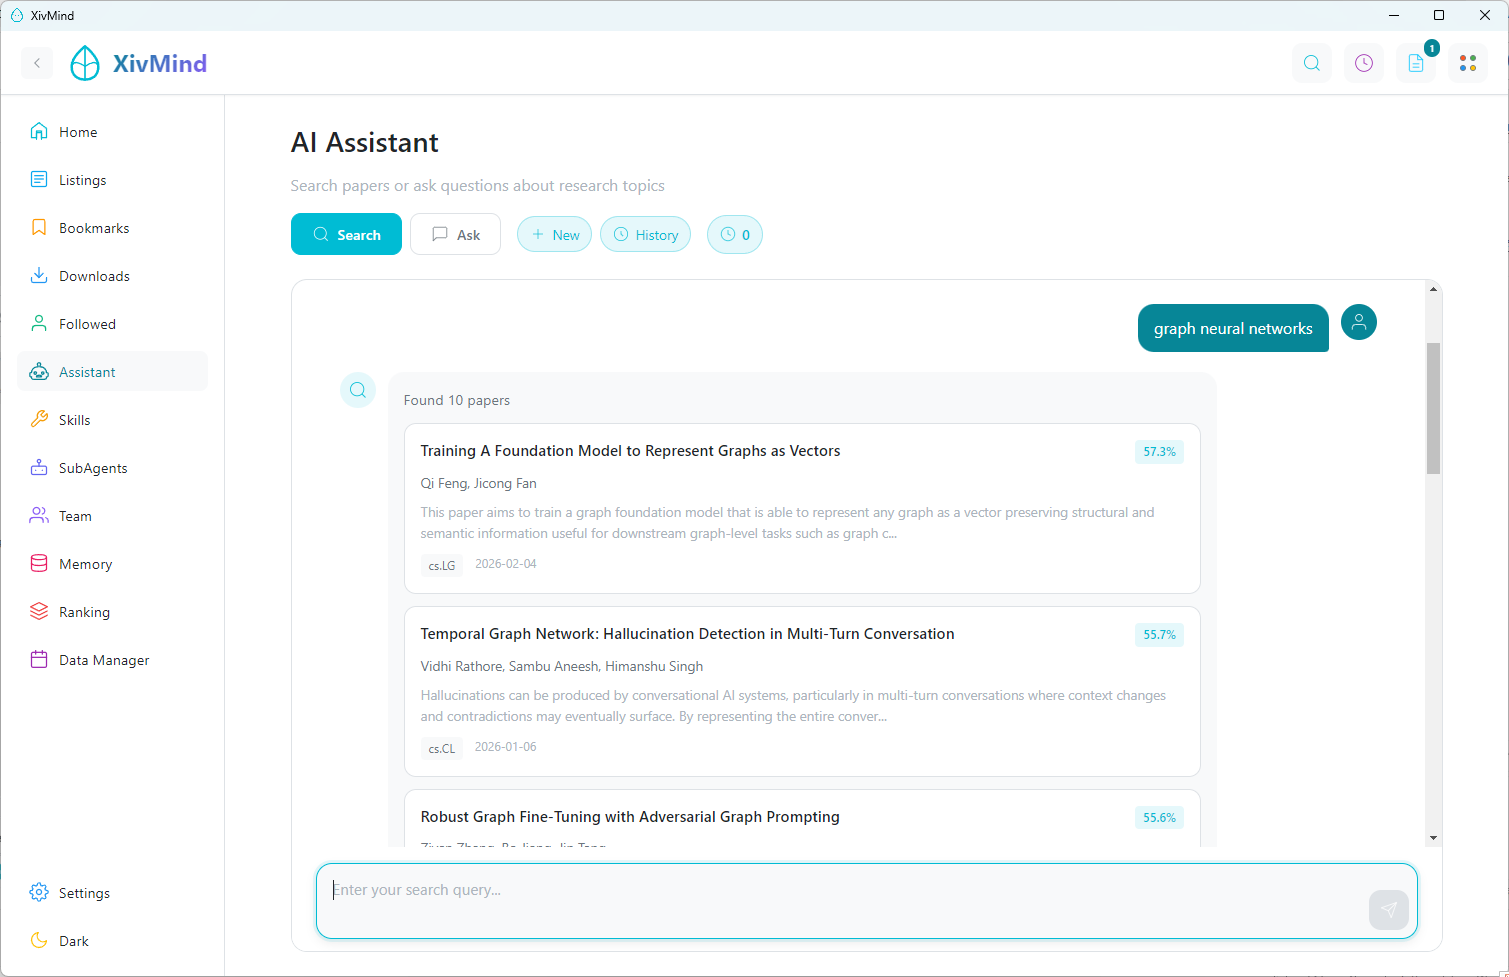Viewport: 1509px width, 977px height.
Task: Open the document icon with badge 1
Action: [x=1416, y=63]
